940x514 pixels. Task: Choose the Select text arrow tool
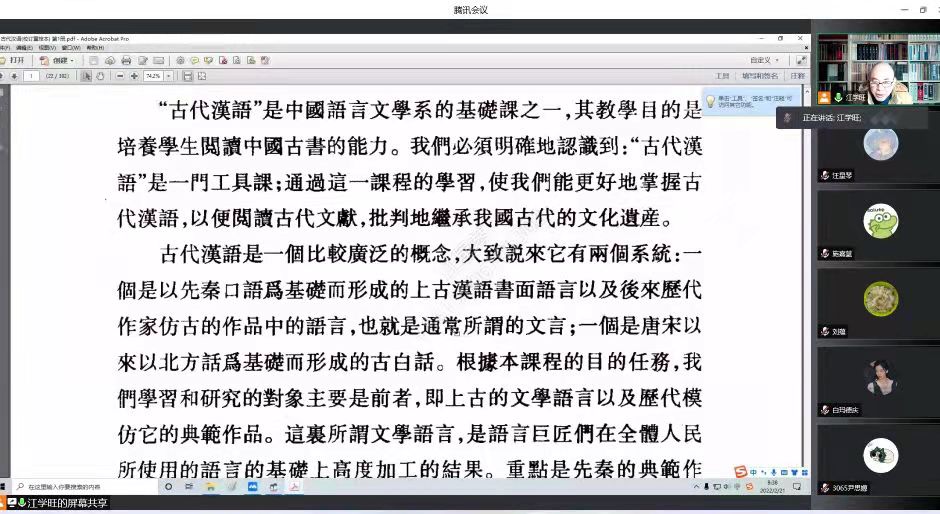click(86, 76)
